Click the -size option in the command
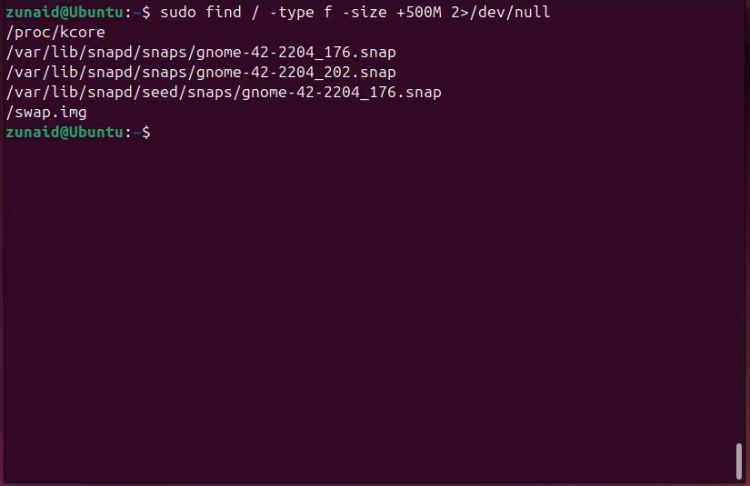 (x=364, y=12)
